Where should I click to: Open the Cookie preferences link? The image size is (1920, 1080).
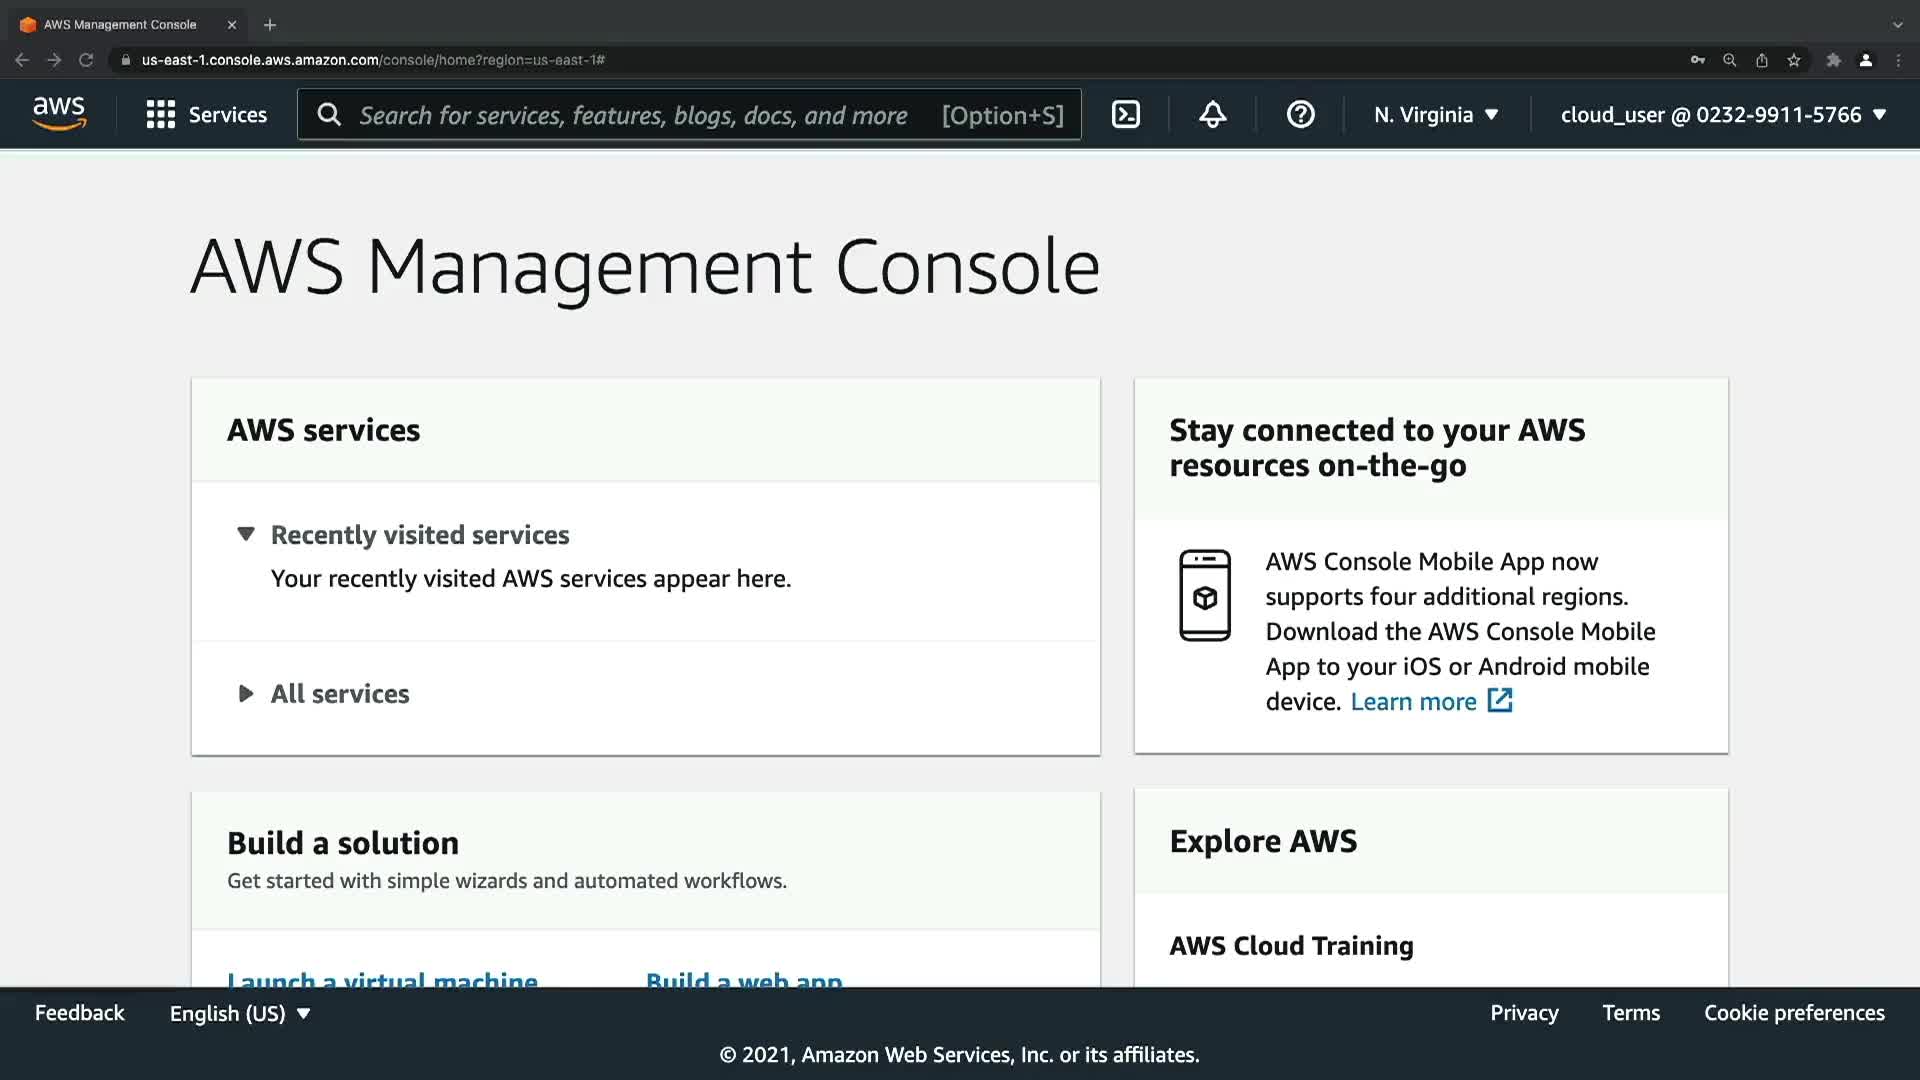tap(1794, 1013)
